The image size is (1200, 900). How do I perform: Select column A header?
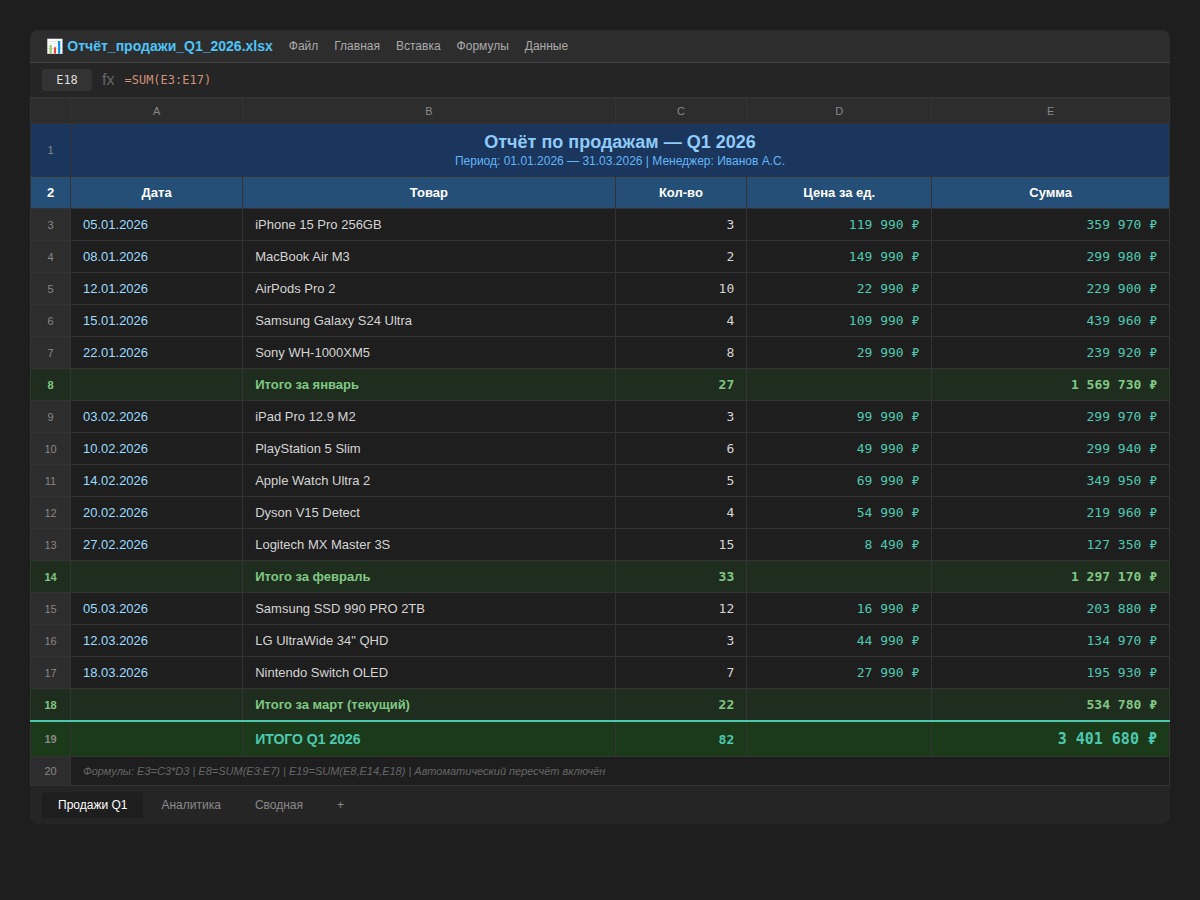(157, 111)
